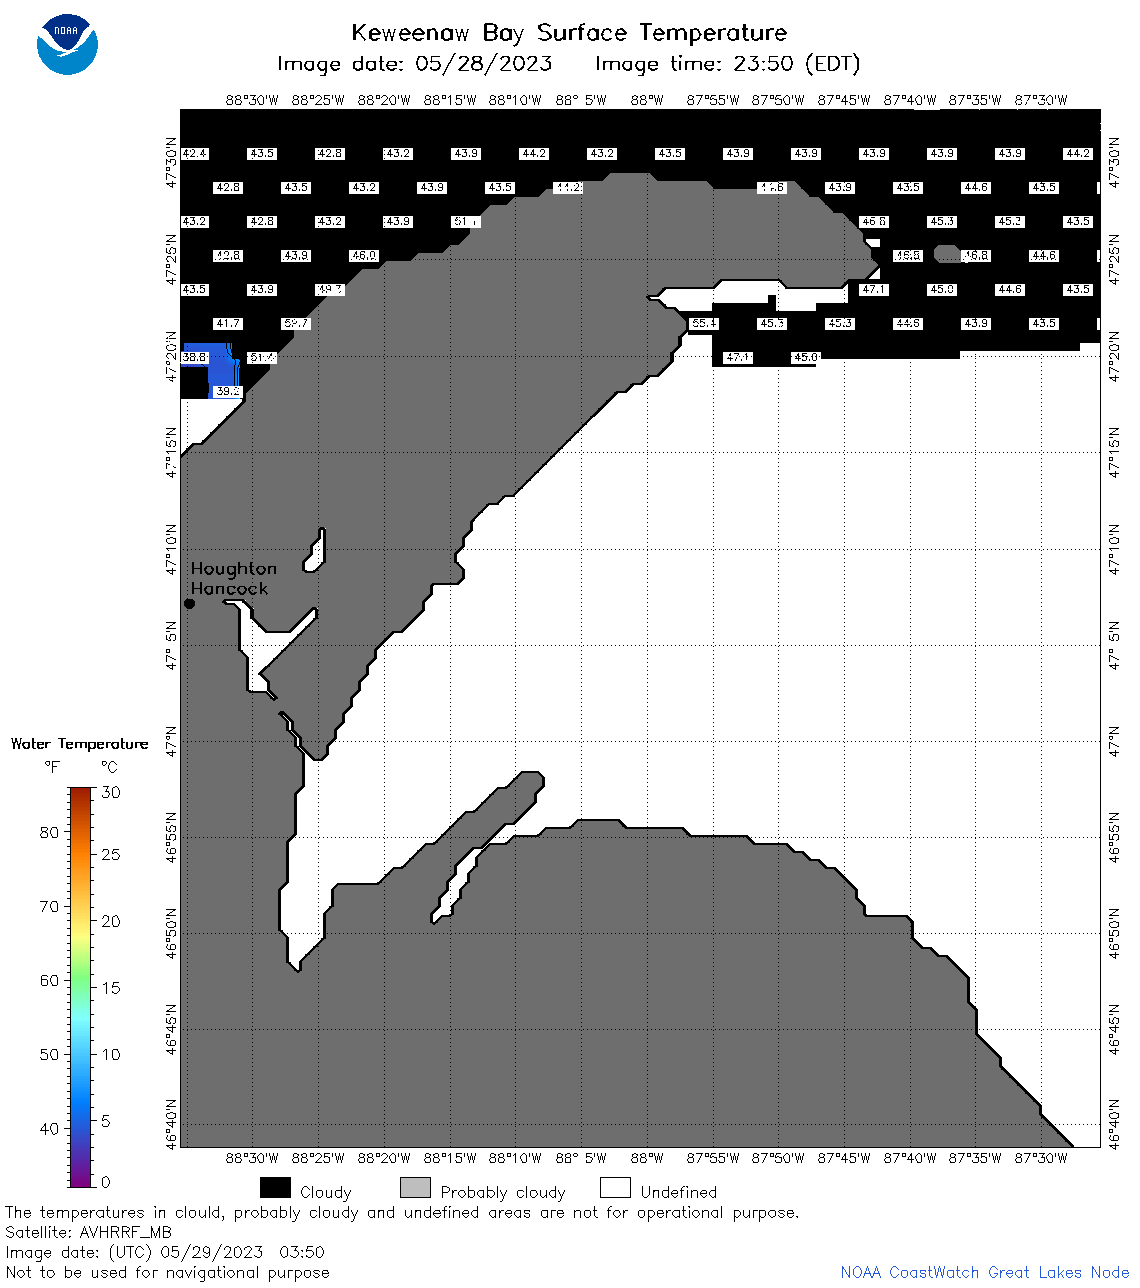This screenshot has width=1140, height=1288.
Task: Click the Water Temperature legend heading
Action: (79, 743)
